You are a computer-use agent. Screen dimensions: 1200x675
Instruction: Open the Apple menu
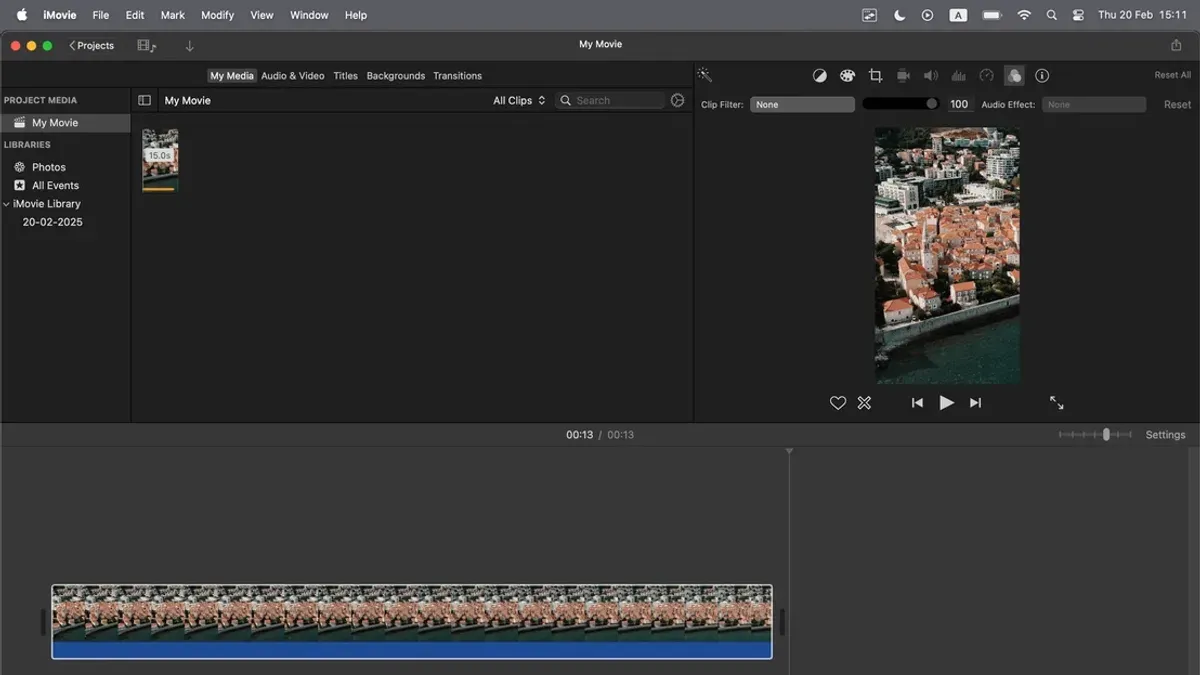[21, 15]
